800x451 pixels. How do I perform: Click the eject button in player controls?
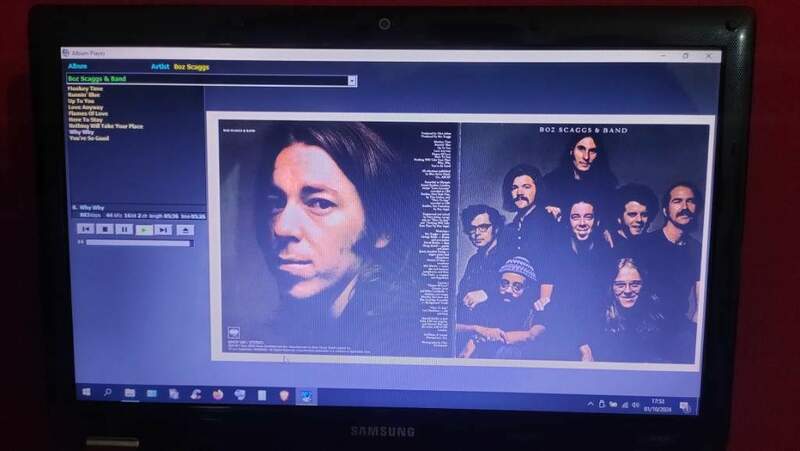point(185,230)
